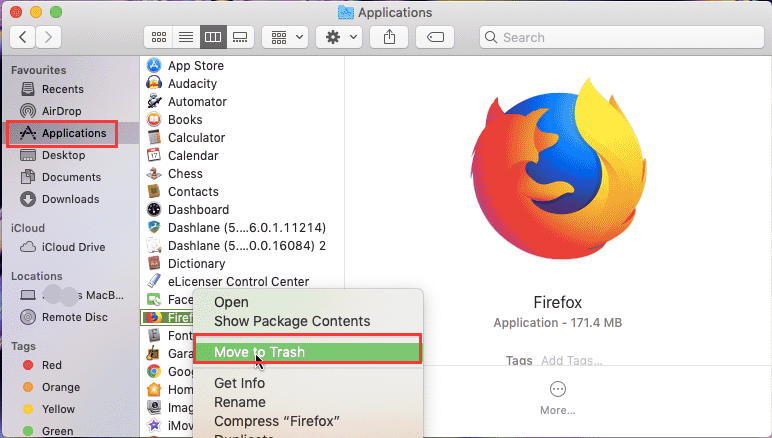Click the Share toolbar icon
Viewport: 772px width, 438px height.
coord(389,37)
